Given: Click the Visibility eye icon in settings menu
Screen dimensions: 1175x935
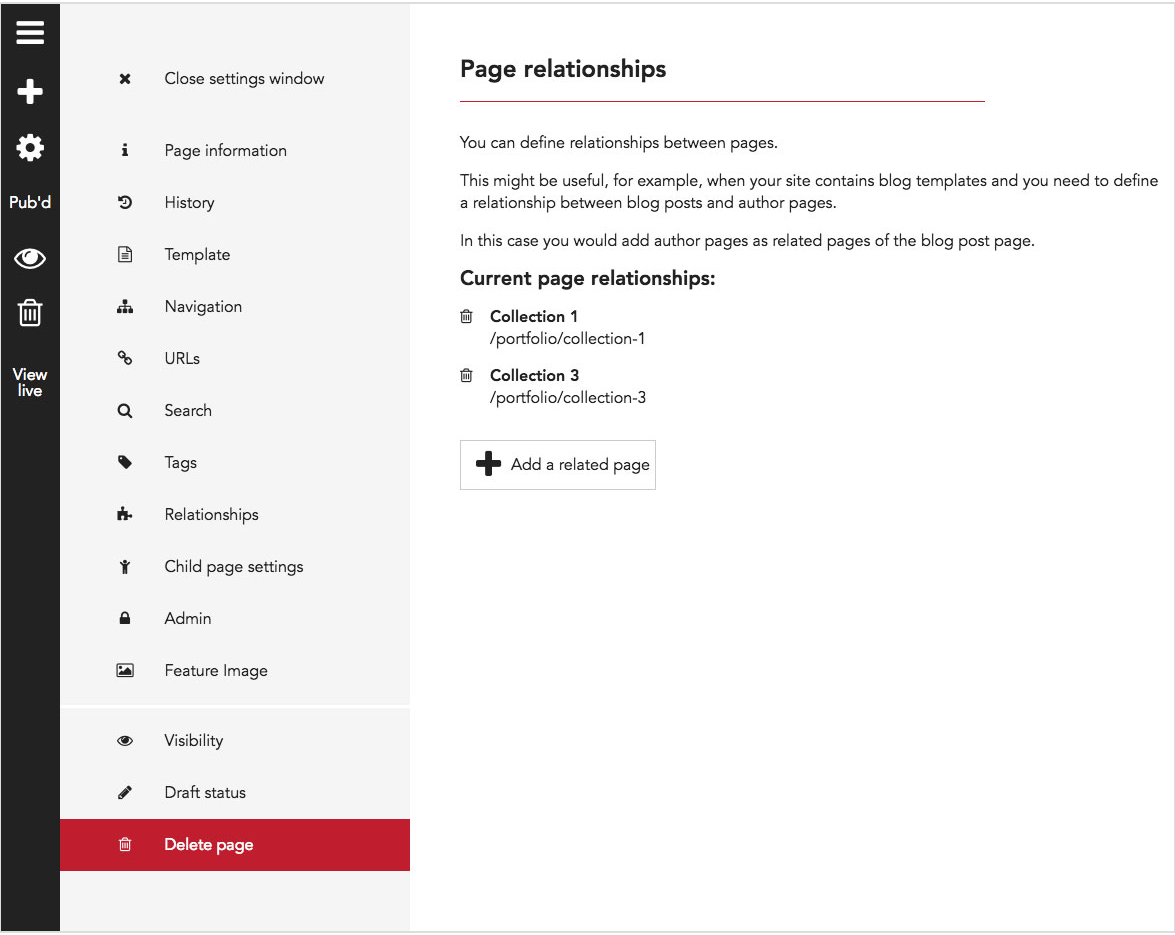Looking at the screenshot, I should [x=125, y=741].
